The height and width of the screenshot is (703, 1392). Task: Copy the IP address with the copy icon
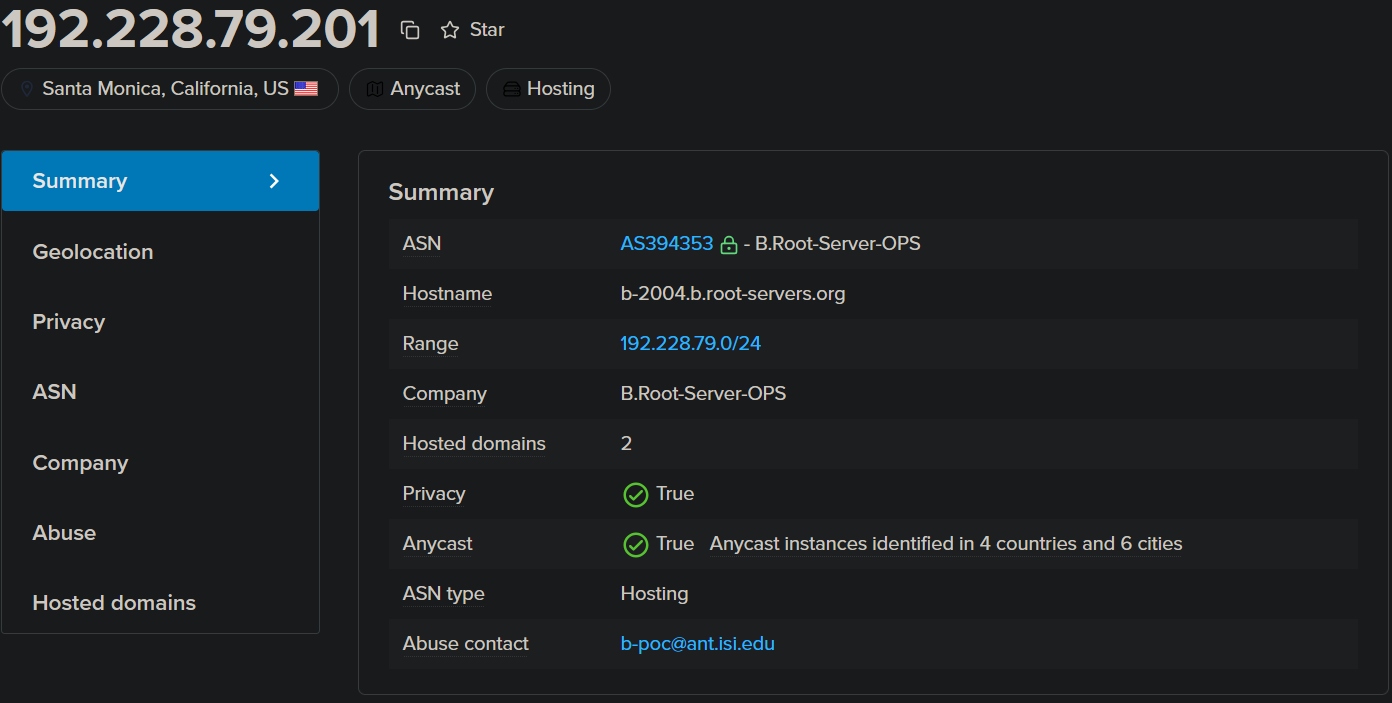(x=410, y=30)
